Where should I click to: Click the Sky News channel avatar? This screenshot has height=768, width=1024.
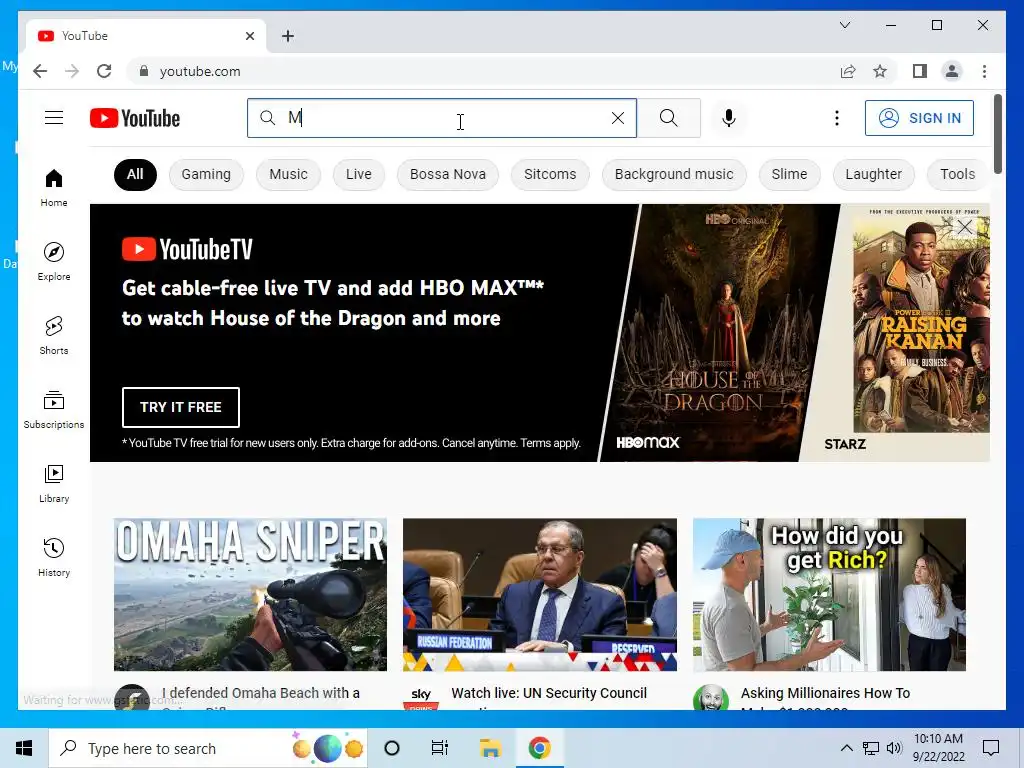421,698
